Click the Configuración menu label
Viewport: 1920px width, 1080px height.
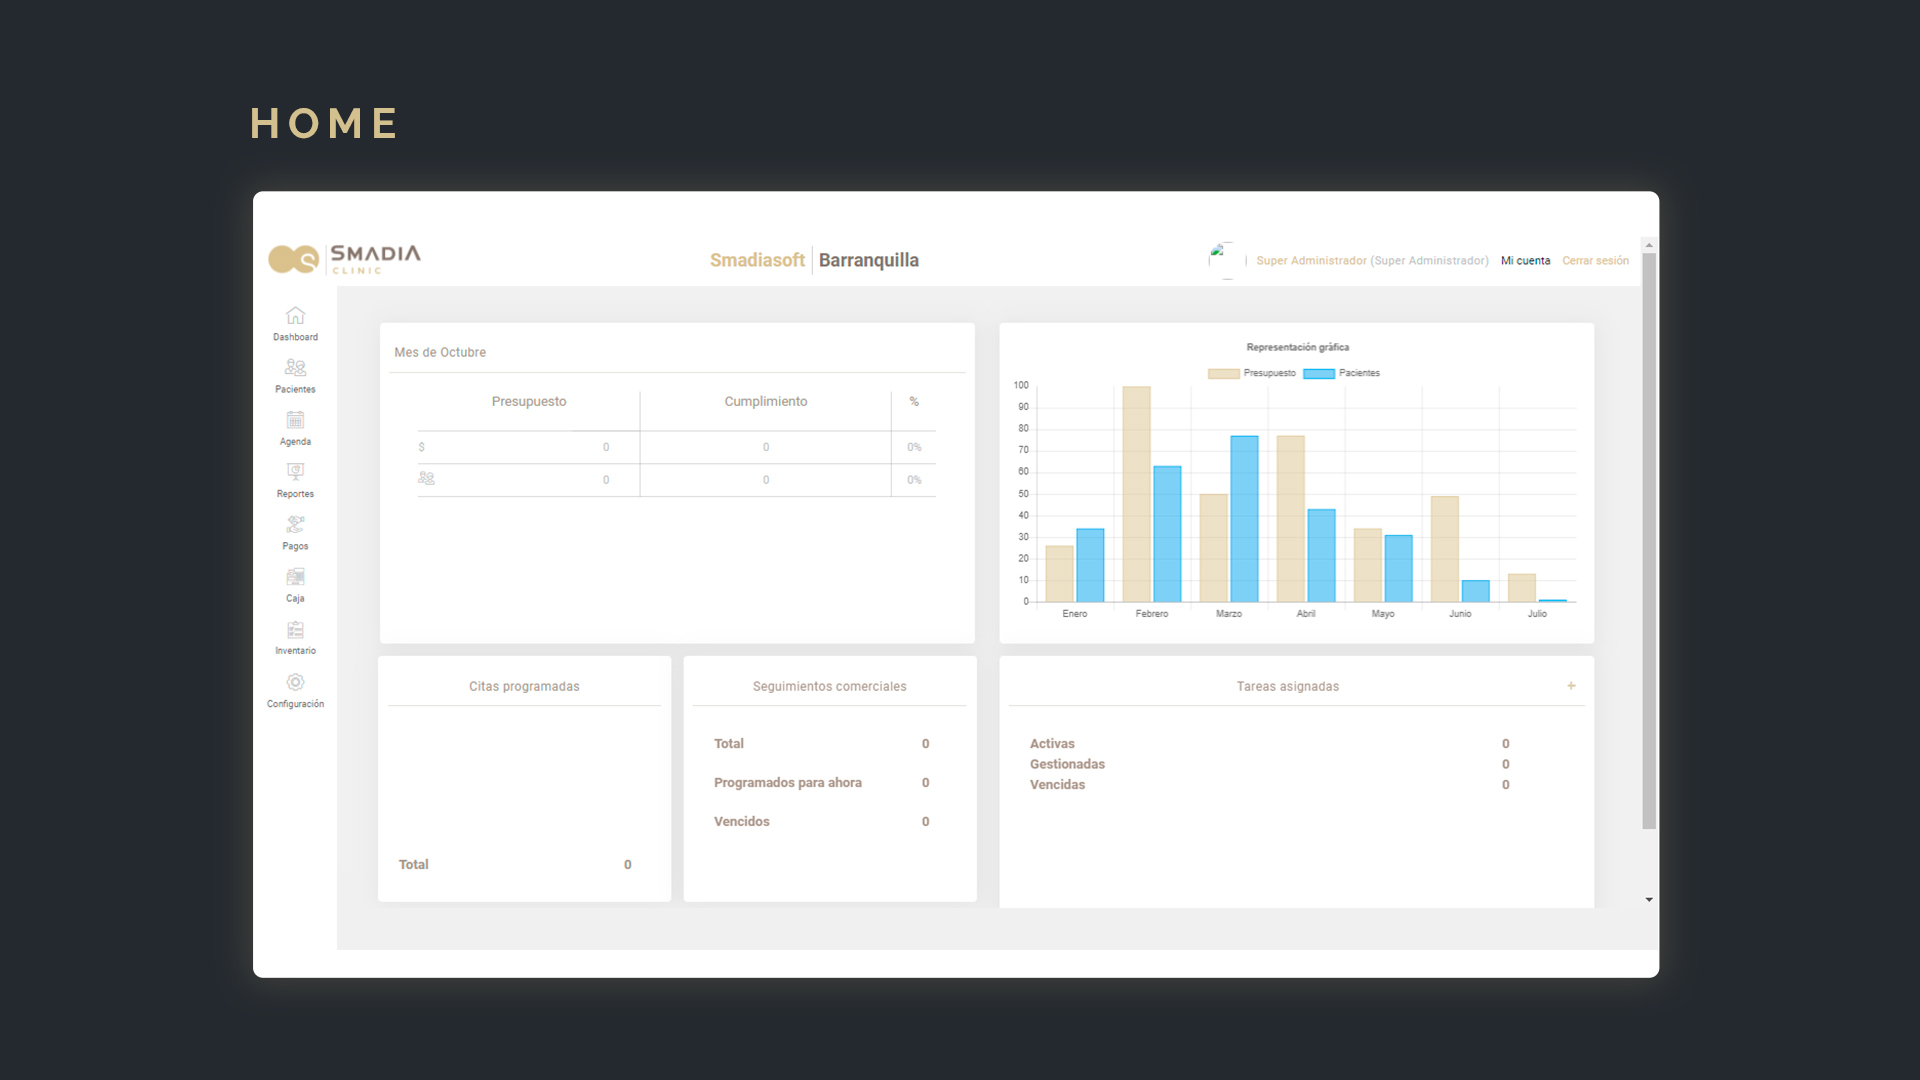pos(295,704)
